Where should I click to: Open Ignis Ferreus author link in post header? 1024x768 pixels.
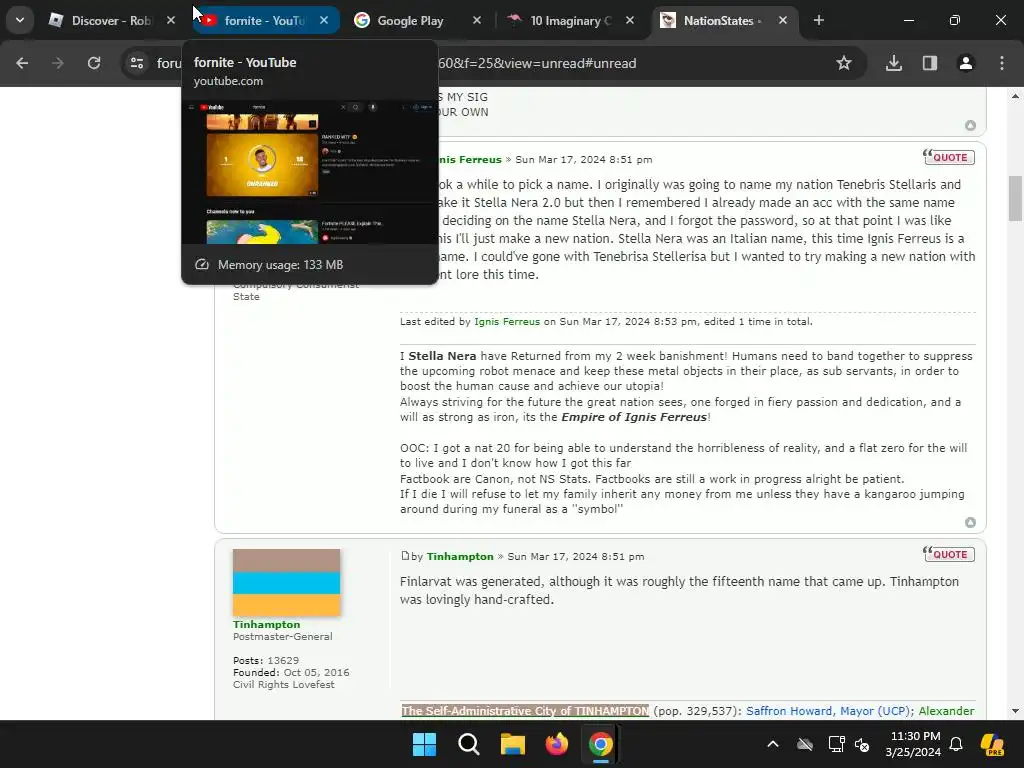point(470,159)
